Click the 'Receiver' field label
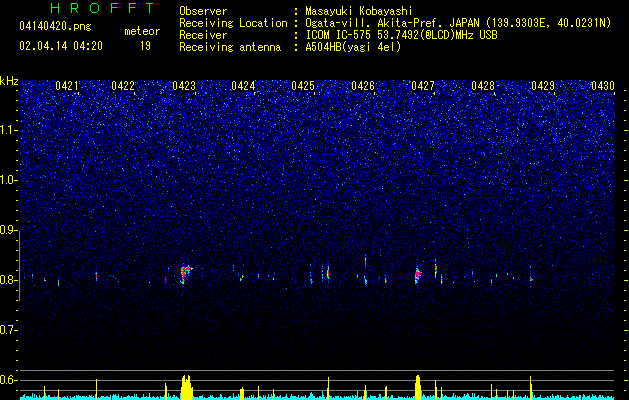The width and height of the screenshot is (629, 400). (203, 35)
